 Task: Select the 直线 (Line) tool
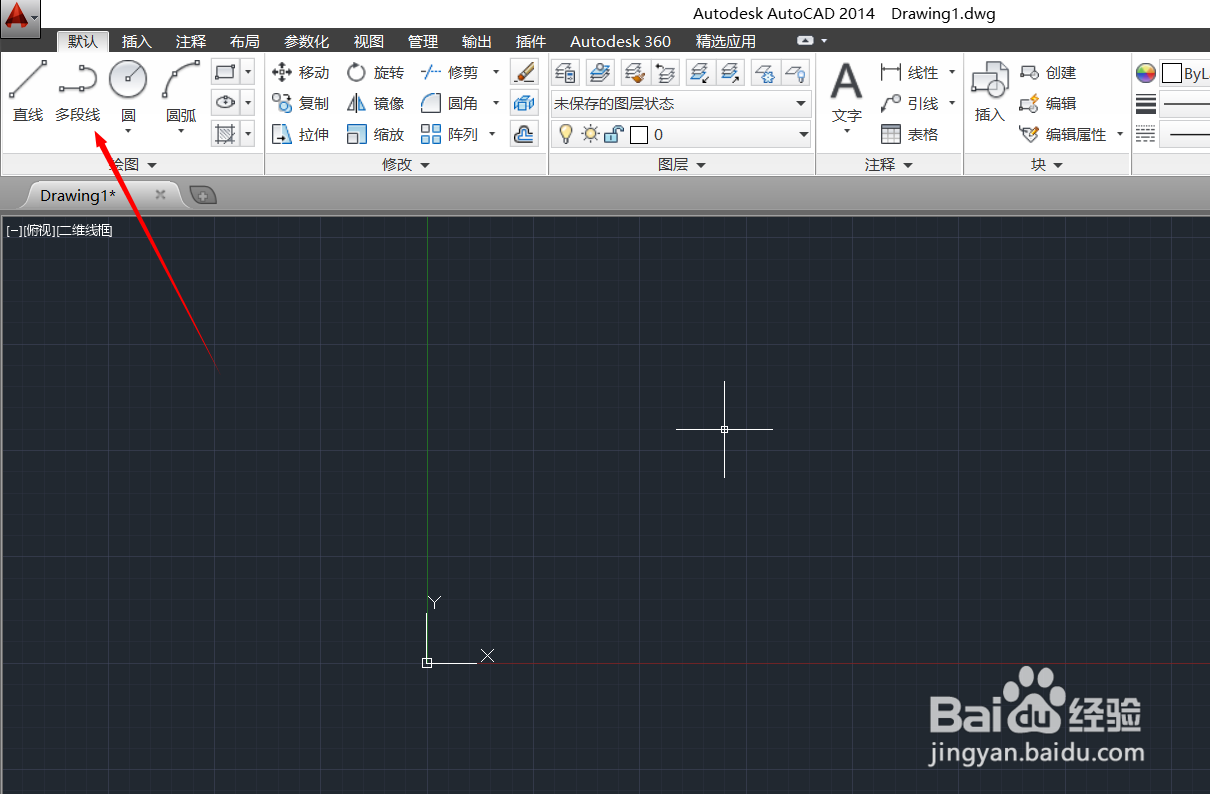tap(28, 91)
